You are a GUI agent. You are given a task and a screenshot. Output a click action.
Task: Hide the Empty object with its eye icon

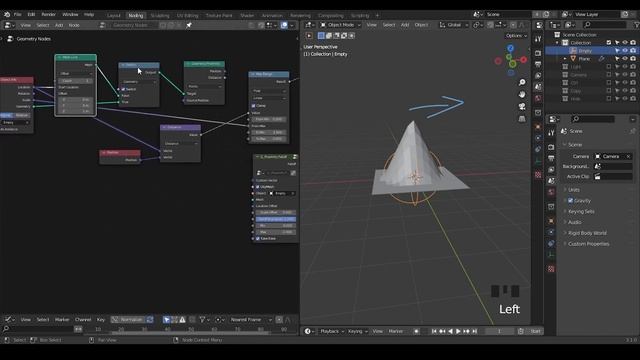[625, 51]
